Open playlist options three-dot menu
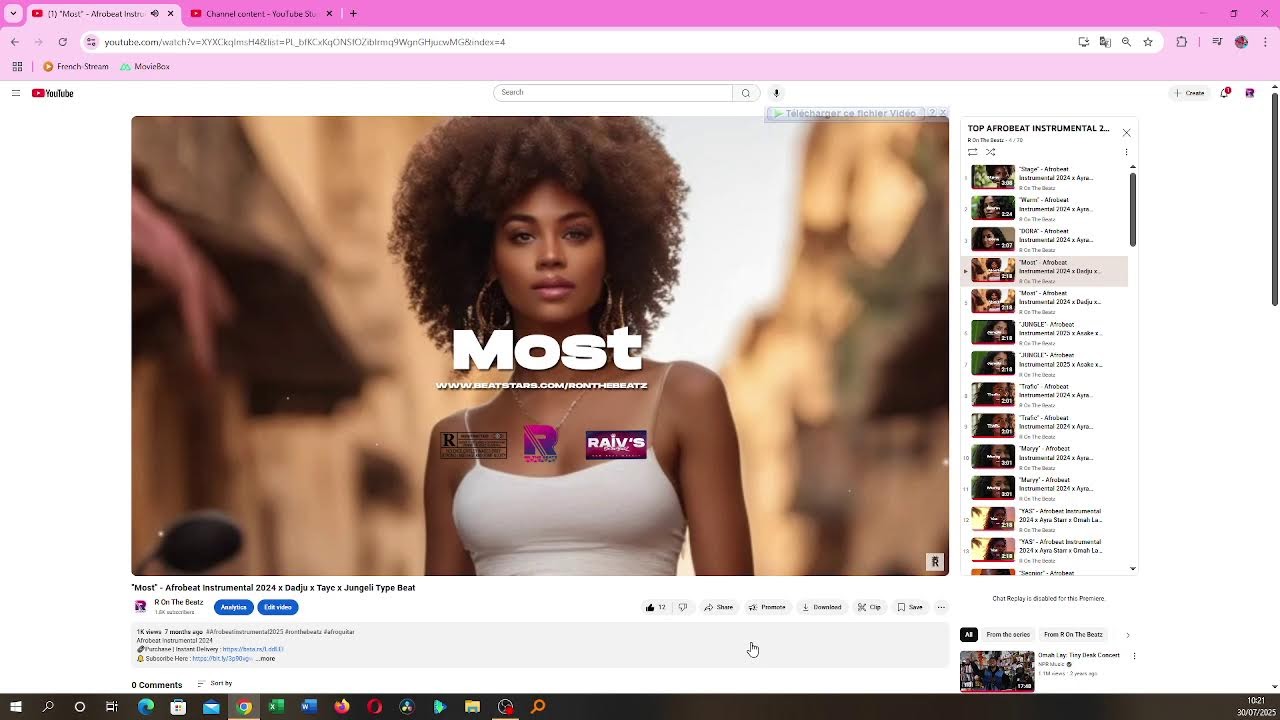1280x720 pixels. click(x=1126, y=153)
